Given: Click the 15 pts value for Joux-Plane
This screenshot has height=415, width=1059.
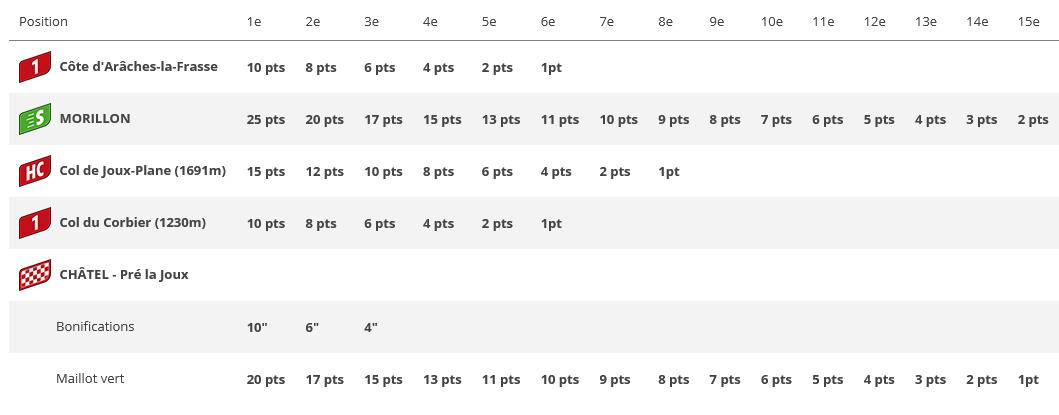Looking at the screenshot, I should point(266,172).
